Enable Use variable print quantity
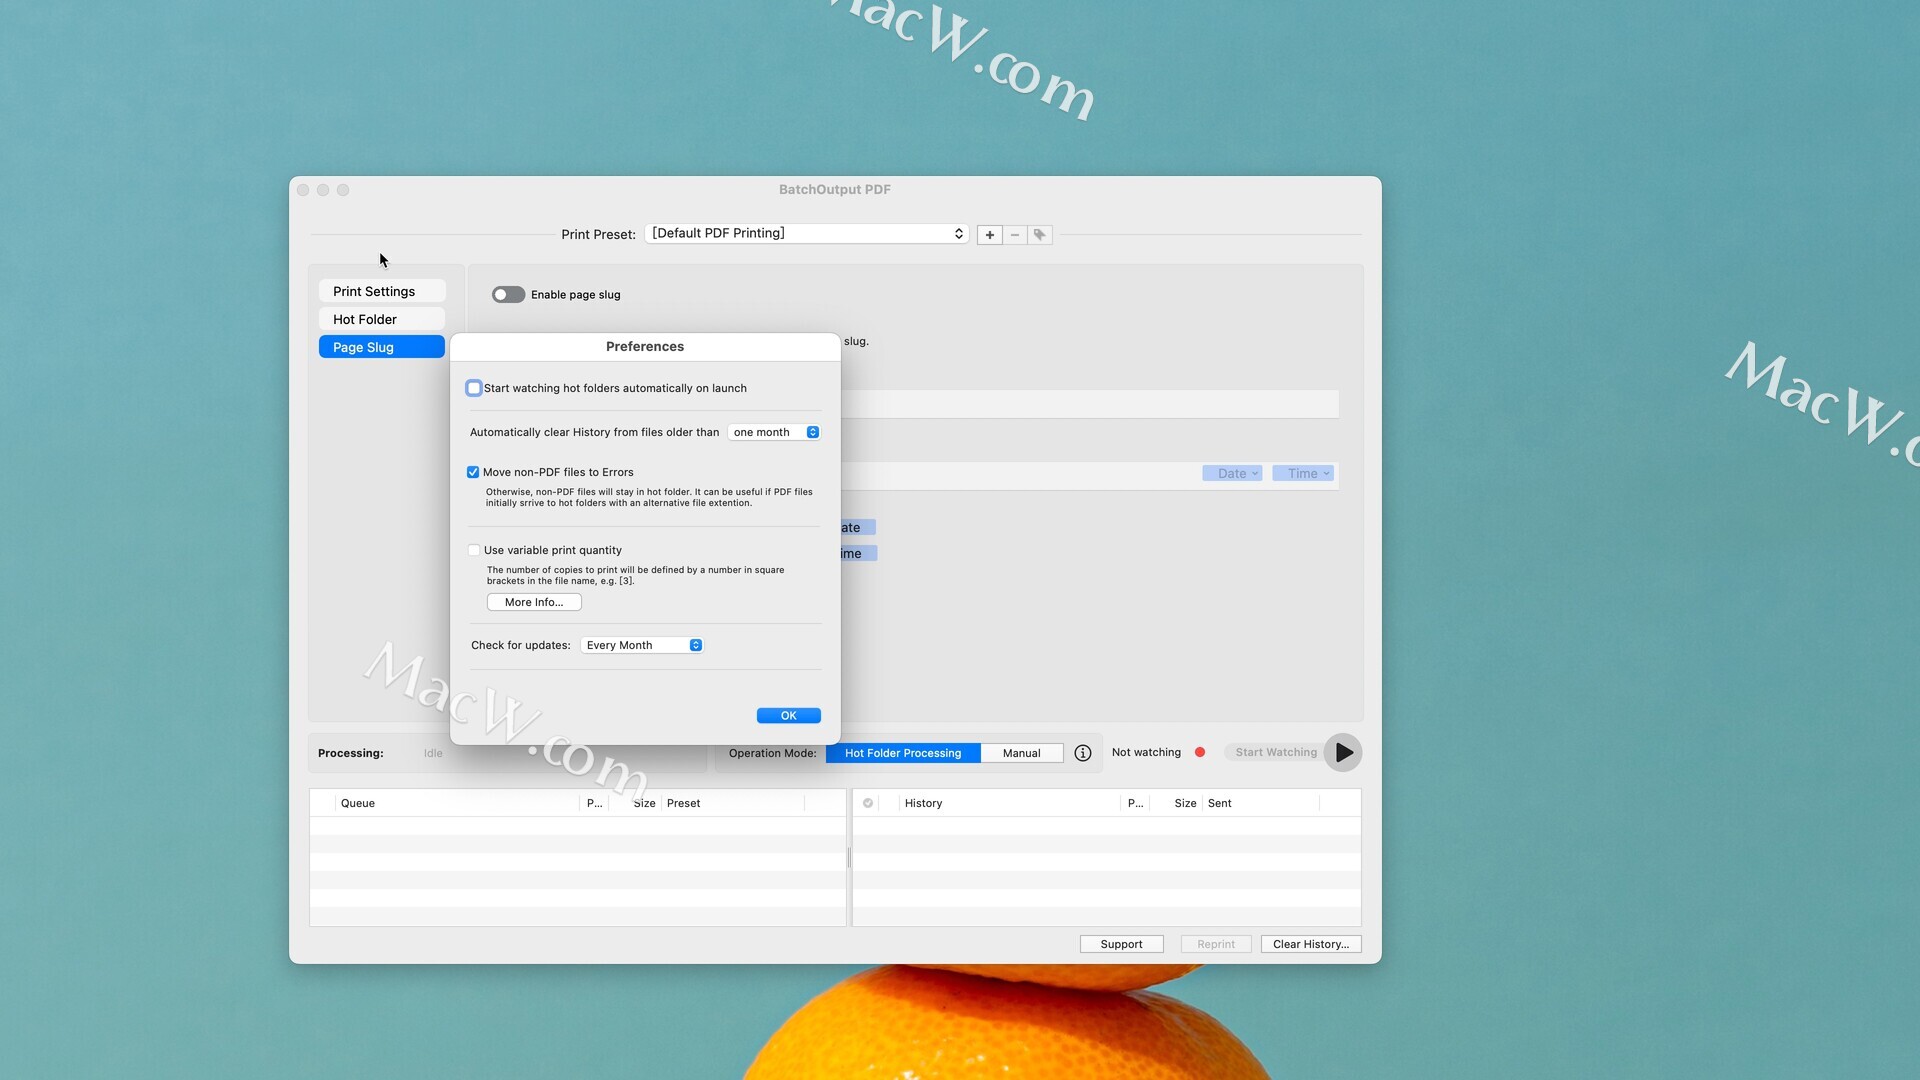 tap(474, 550)
